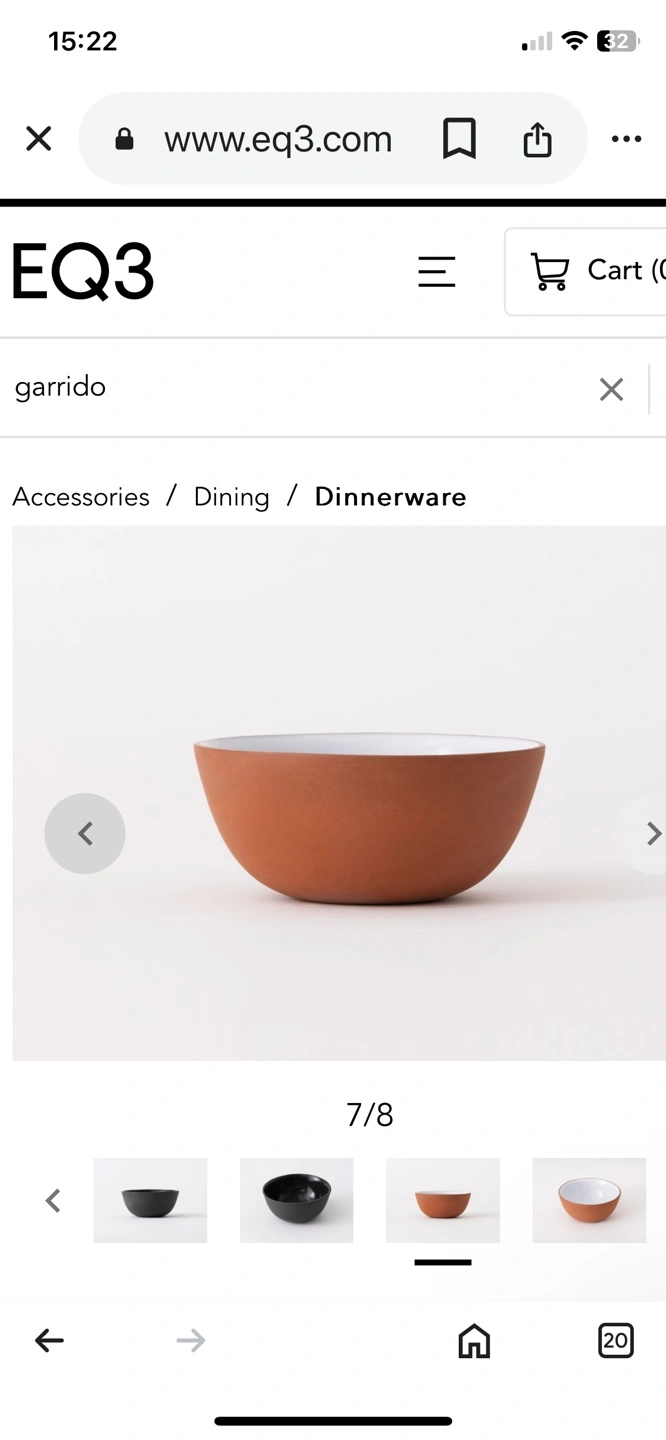Close the in-app browser with X
666x1440 pixels.
point(38,139)
